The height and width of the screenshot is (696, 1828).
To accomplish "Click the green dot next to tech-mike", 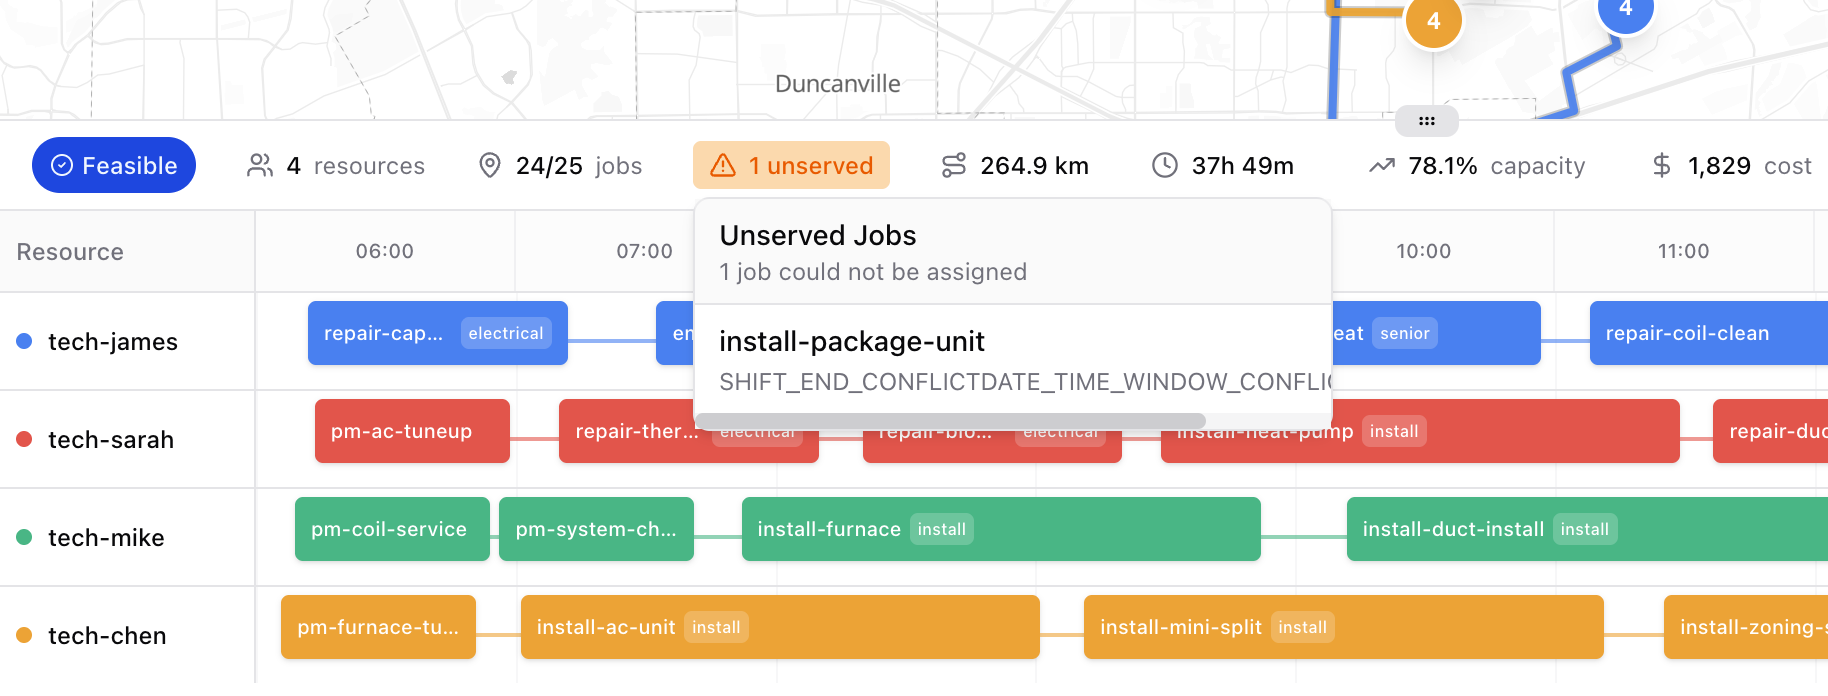I will coord(25,537).
